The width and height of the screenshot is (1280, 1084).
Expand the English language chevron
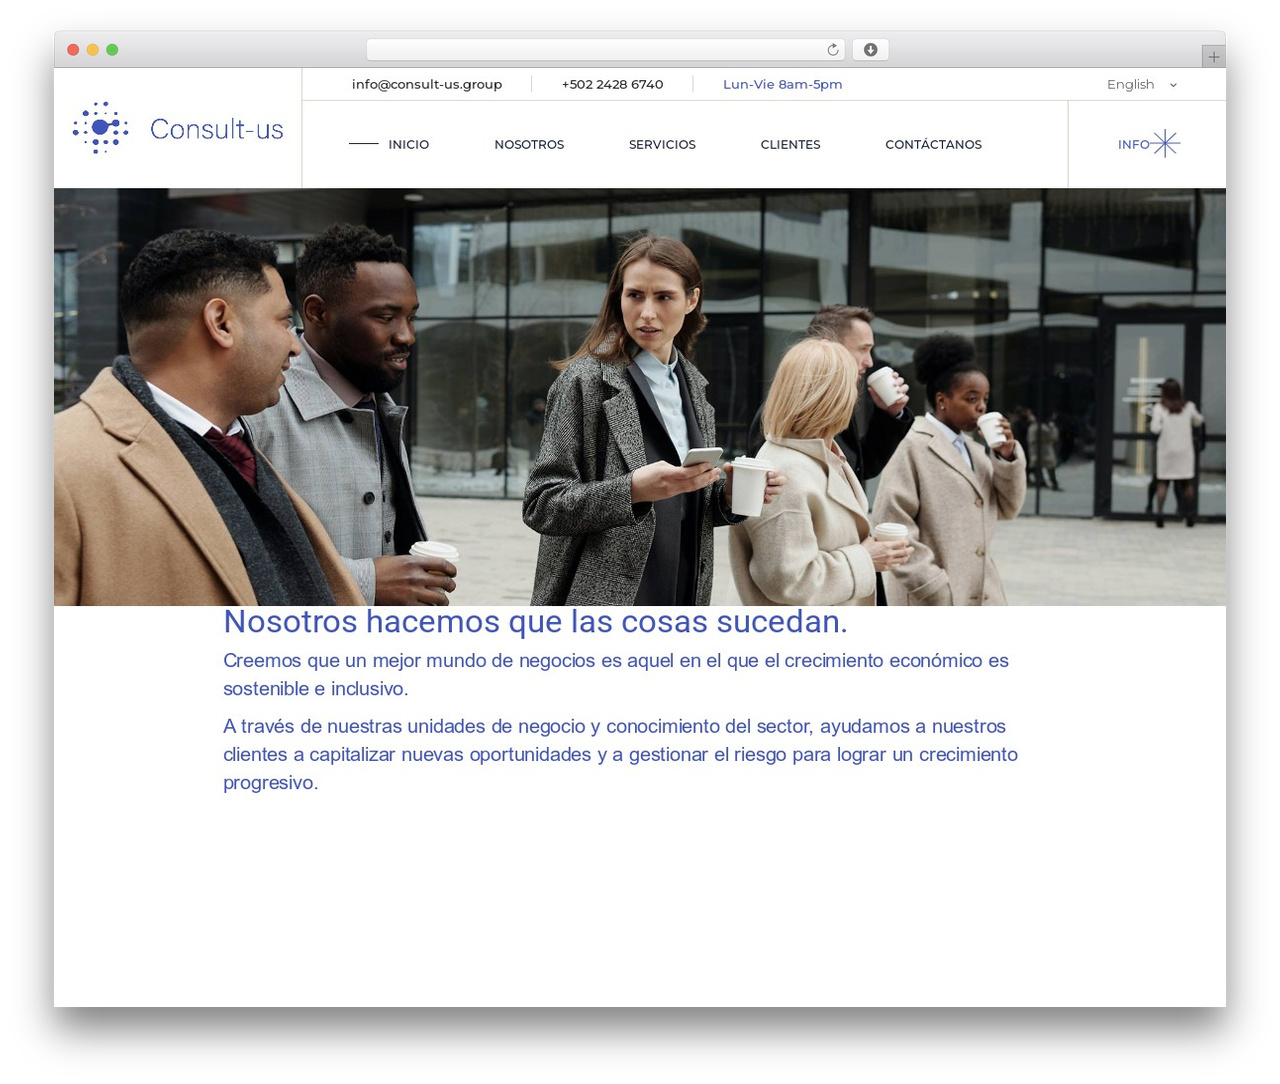pyautogui.click(x=1173, y=85)
